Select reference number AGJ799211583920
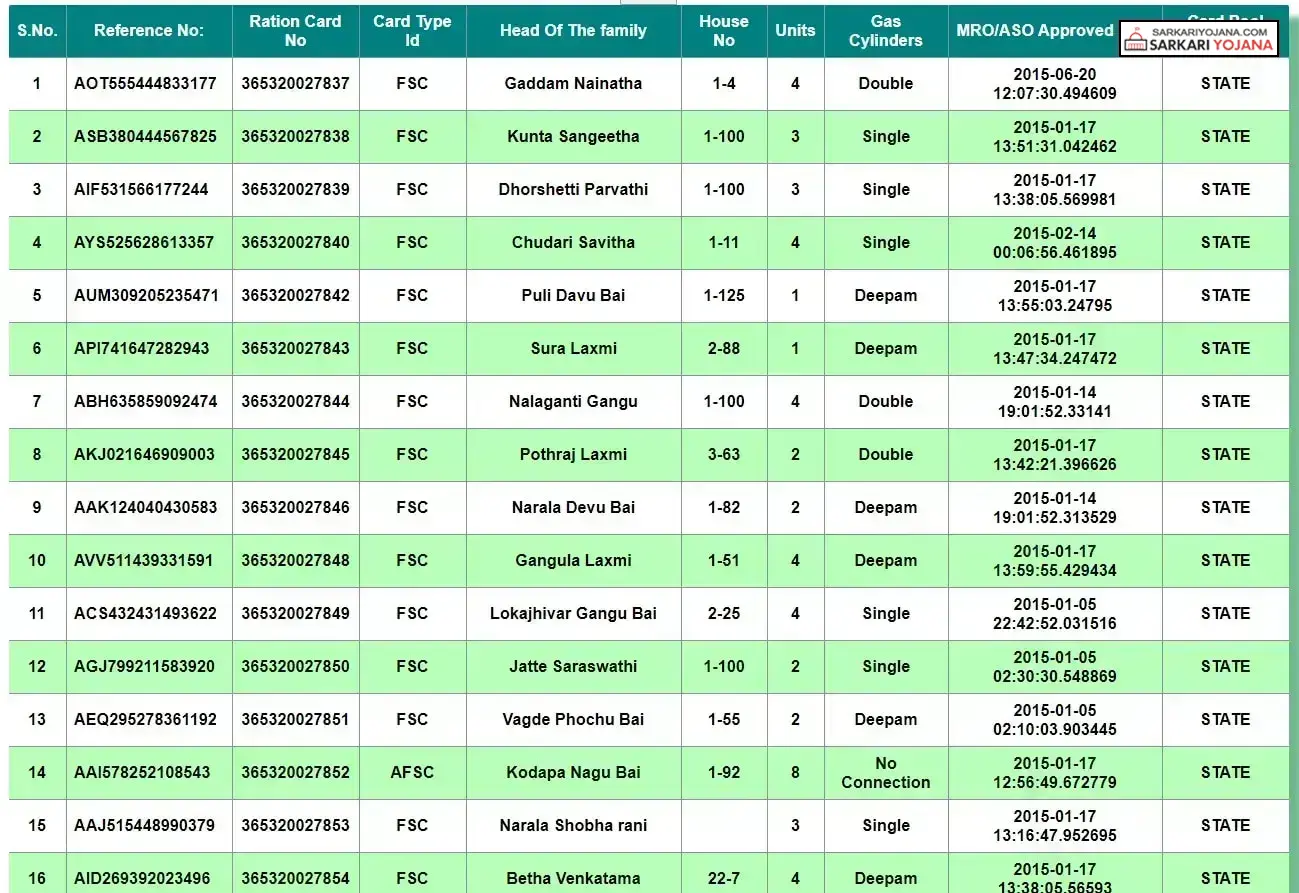 pos(144,667)
